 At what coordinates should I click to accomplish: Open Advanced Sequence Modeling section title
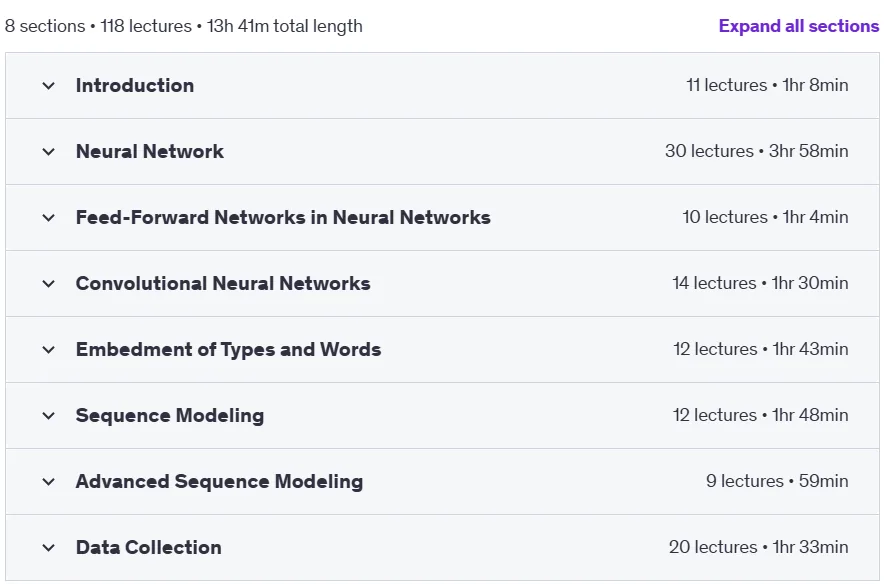[219, 481]
